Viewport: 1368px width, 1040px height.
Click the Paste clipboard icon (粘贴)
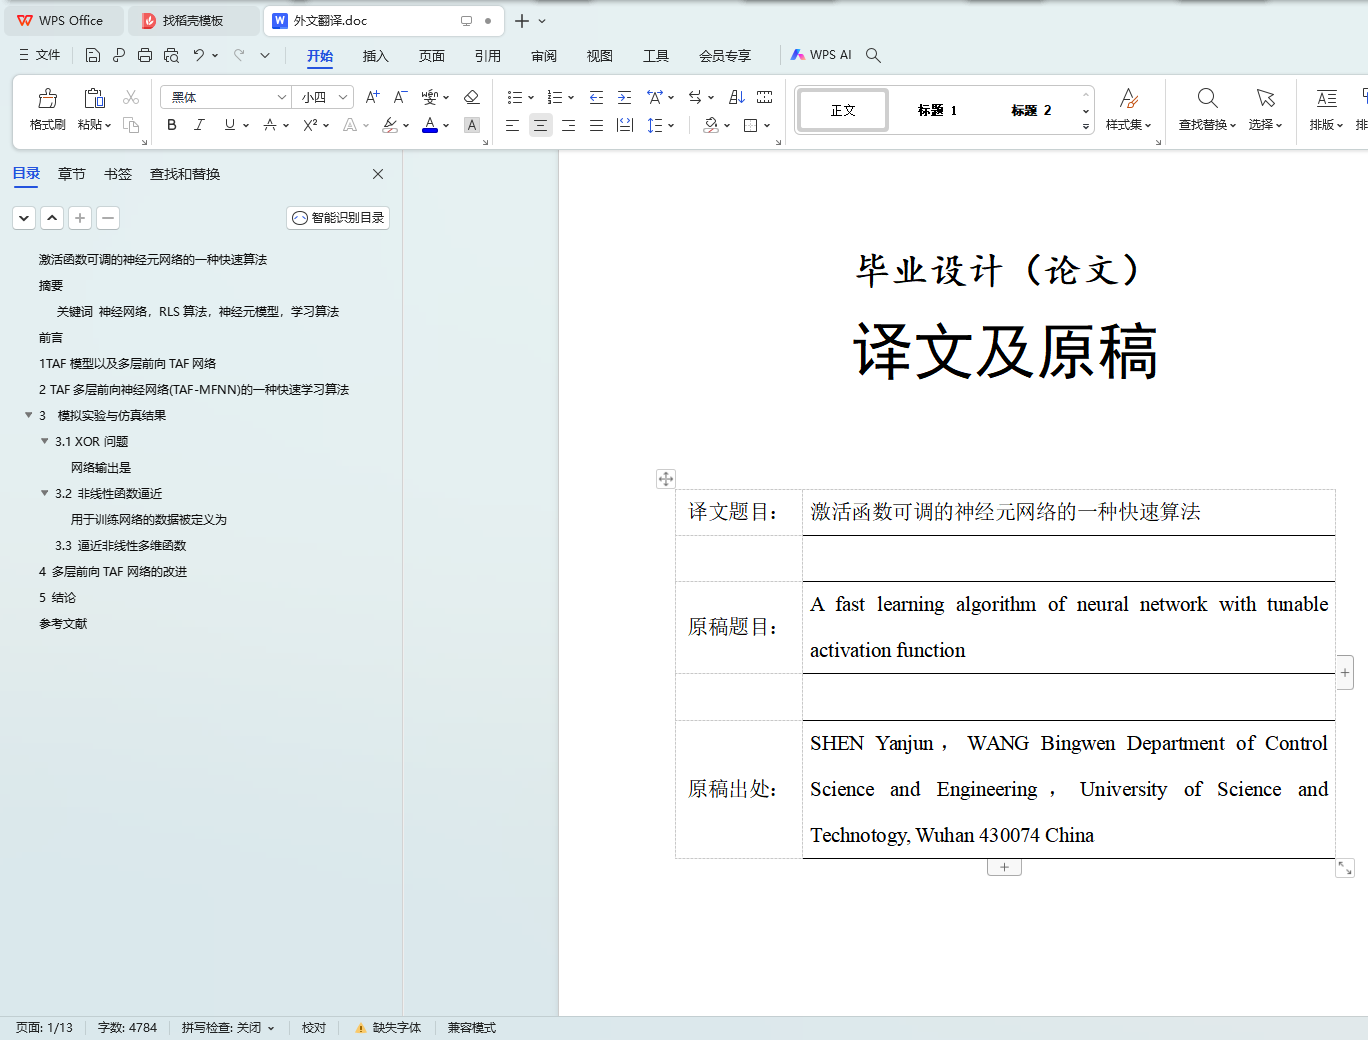pyautogui.click(x=94, y=98)
